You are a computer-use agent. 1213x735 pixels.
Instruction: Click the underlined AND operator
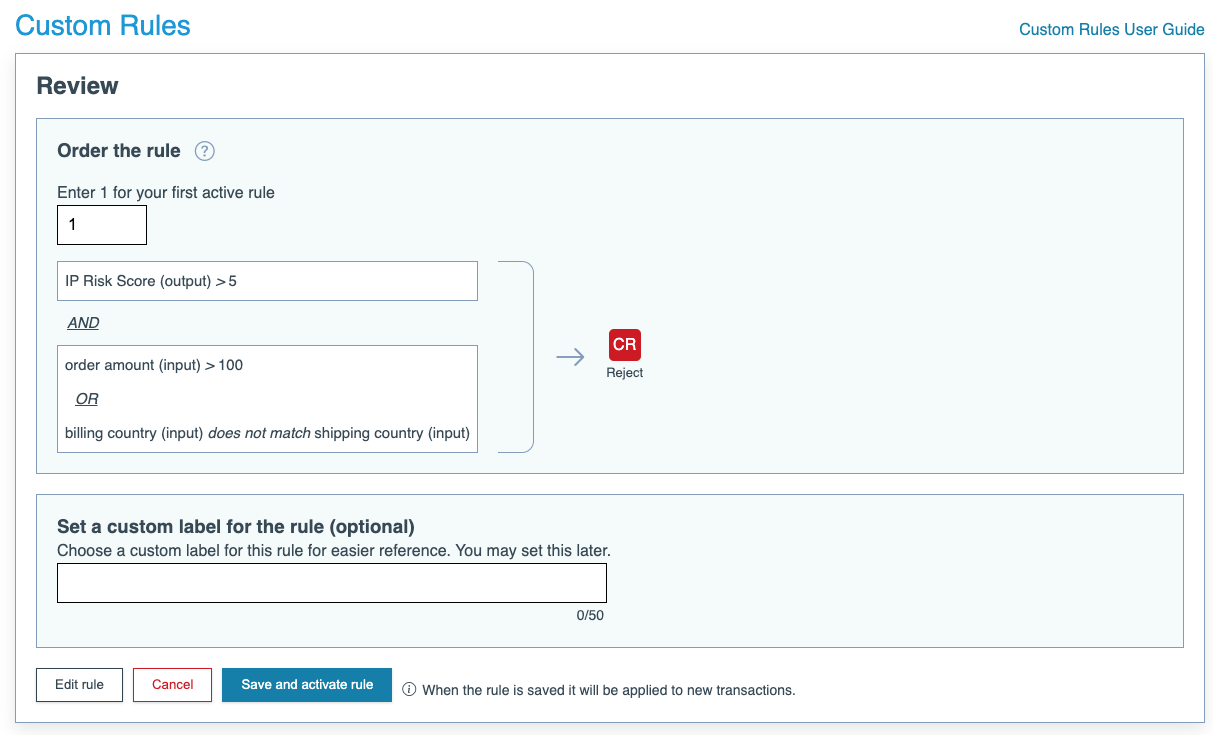(83, 323)
